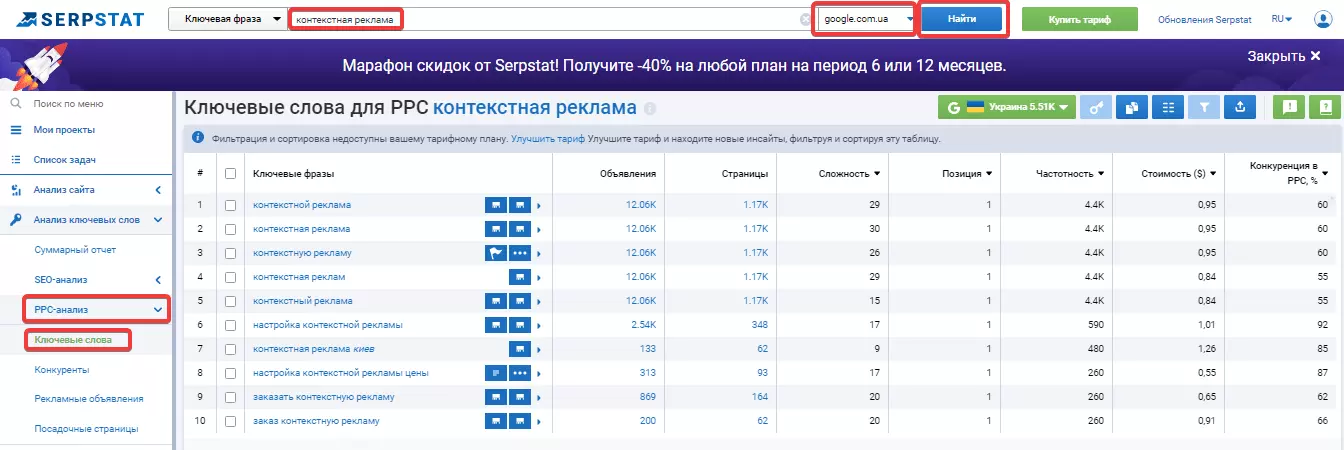Screen dimensions: 1344x450
Task: Collapse the 'PPC-анализ' submenu
Action: 158,310
